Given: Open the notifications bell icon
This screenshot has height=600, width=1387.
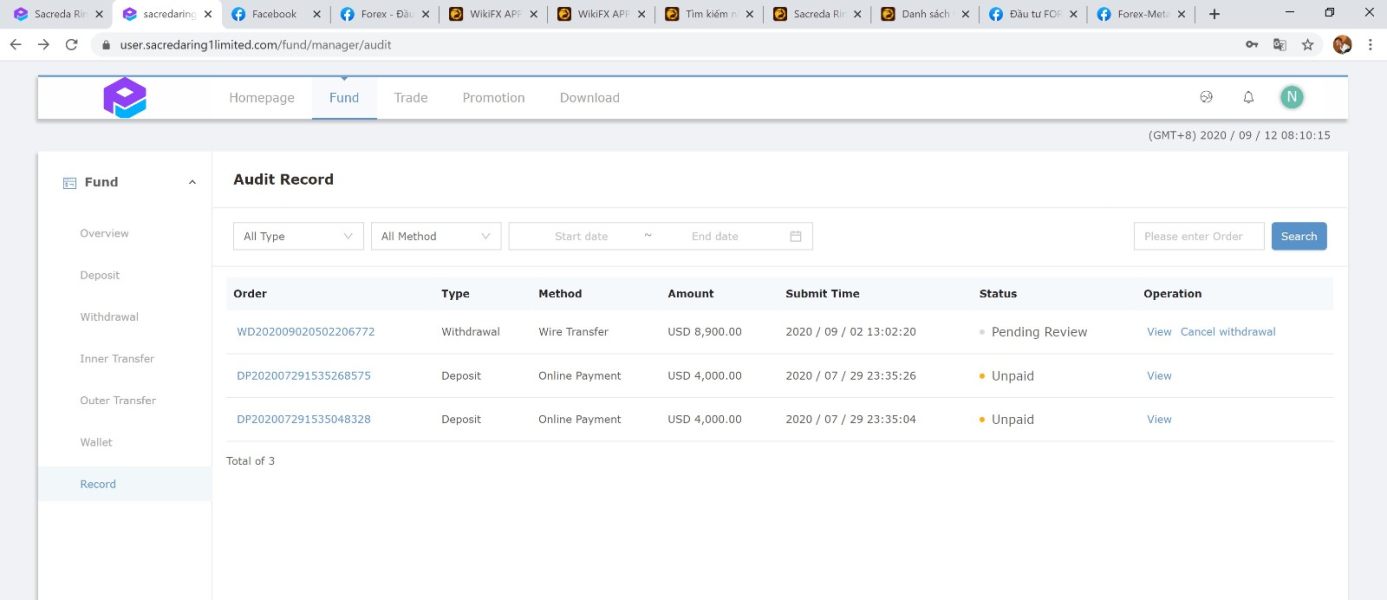Looking at the screenshot, I should pyautogui.click(x=1248, y=97).
